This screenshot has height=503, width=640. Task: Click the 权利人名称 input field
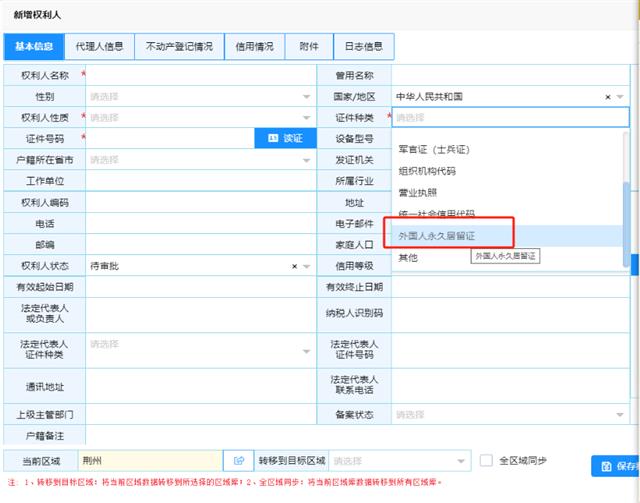coord(200,75)
